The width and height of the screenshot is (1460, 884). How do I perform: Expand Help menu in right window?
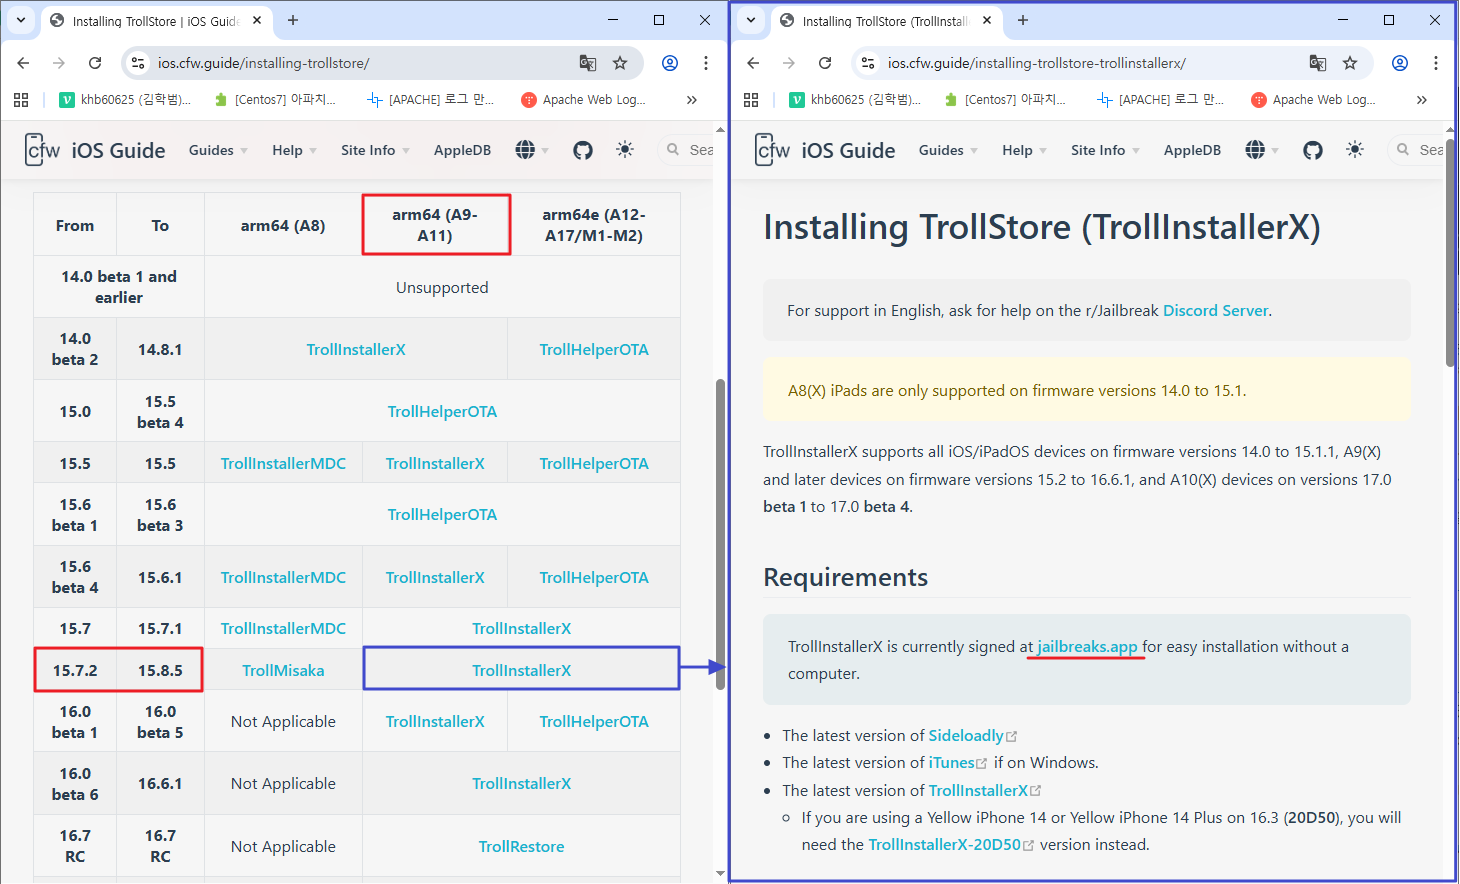tap(1024, 150)
